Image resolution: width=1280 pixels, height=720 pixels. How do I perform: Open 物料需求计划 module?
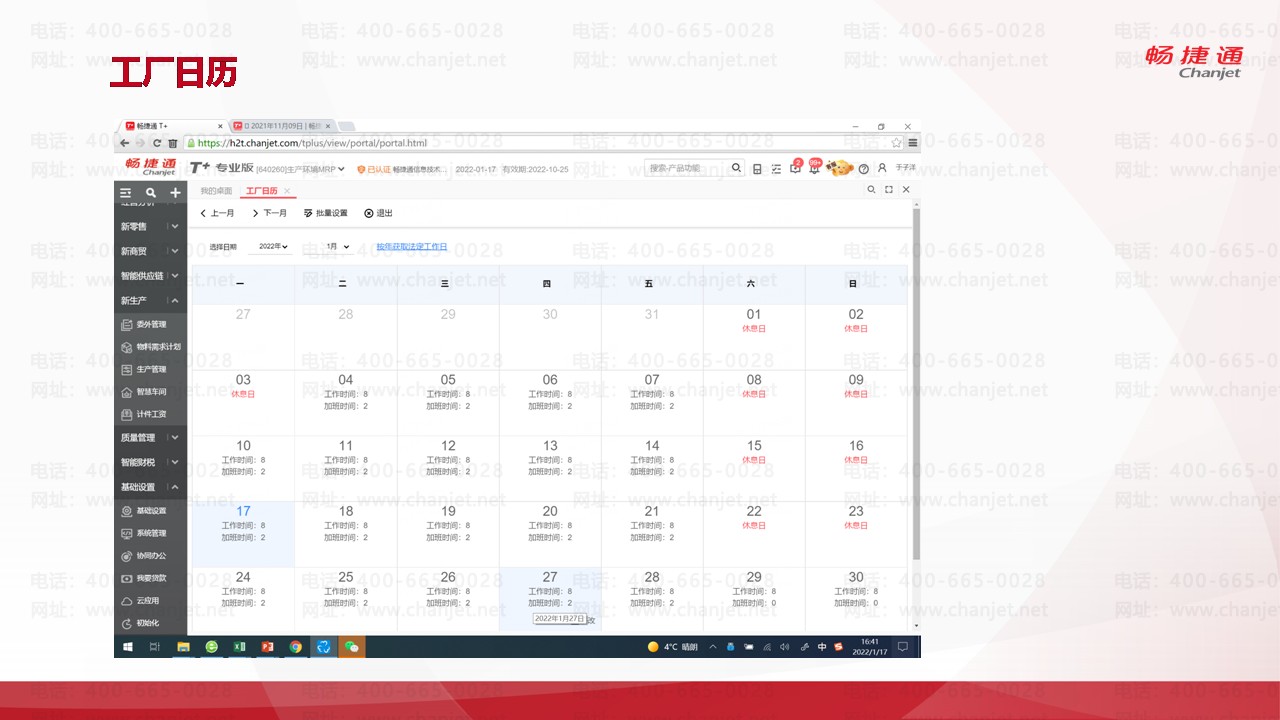point(150,347)
